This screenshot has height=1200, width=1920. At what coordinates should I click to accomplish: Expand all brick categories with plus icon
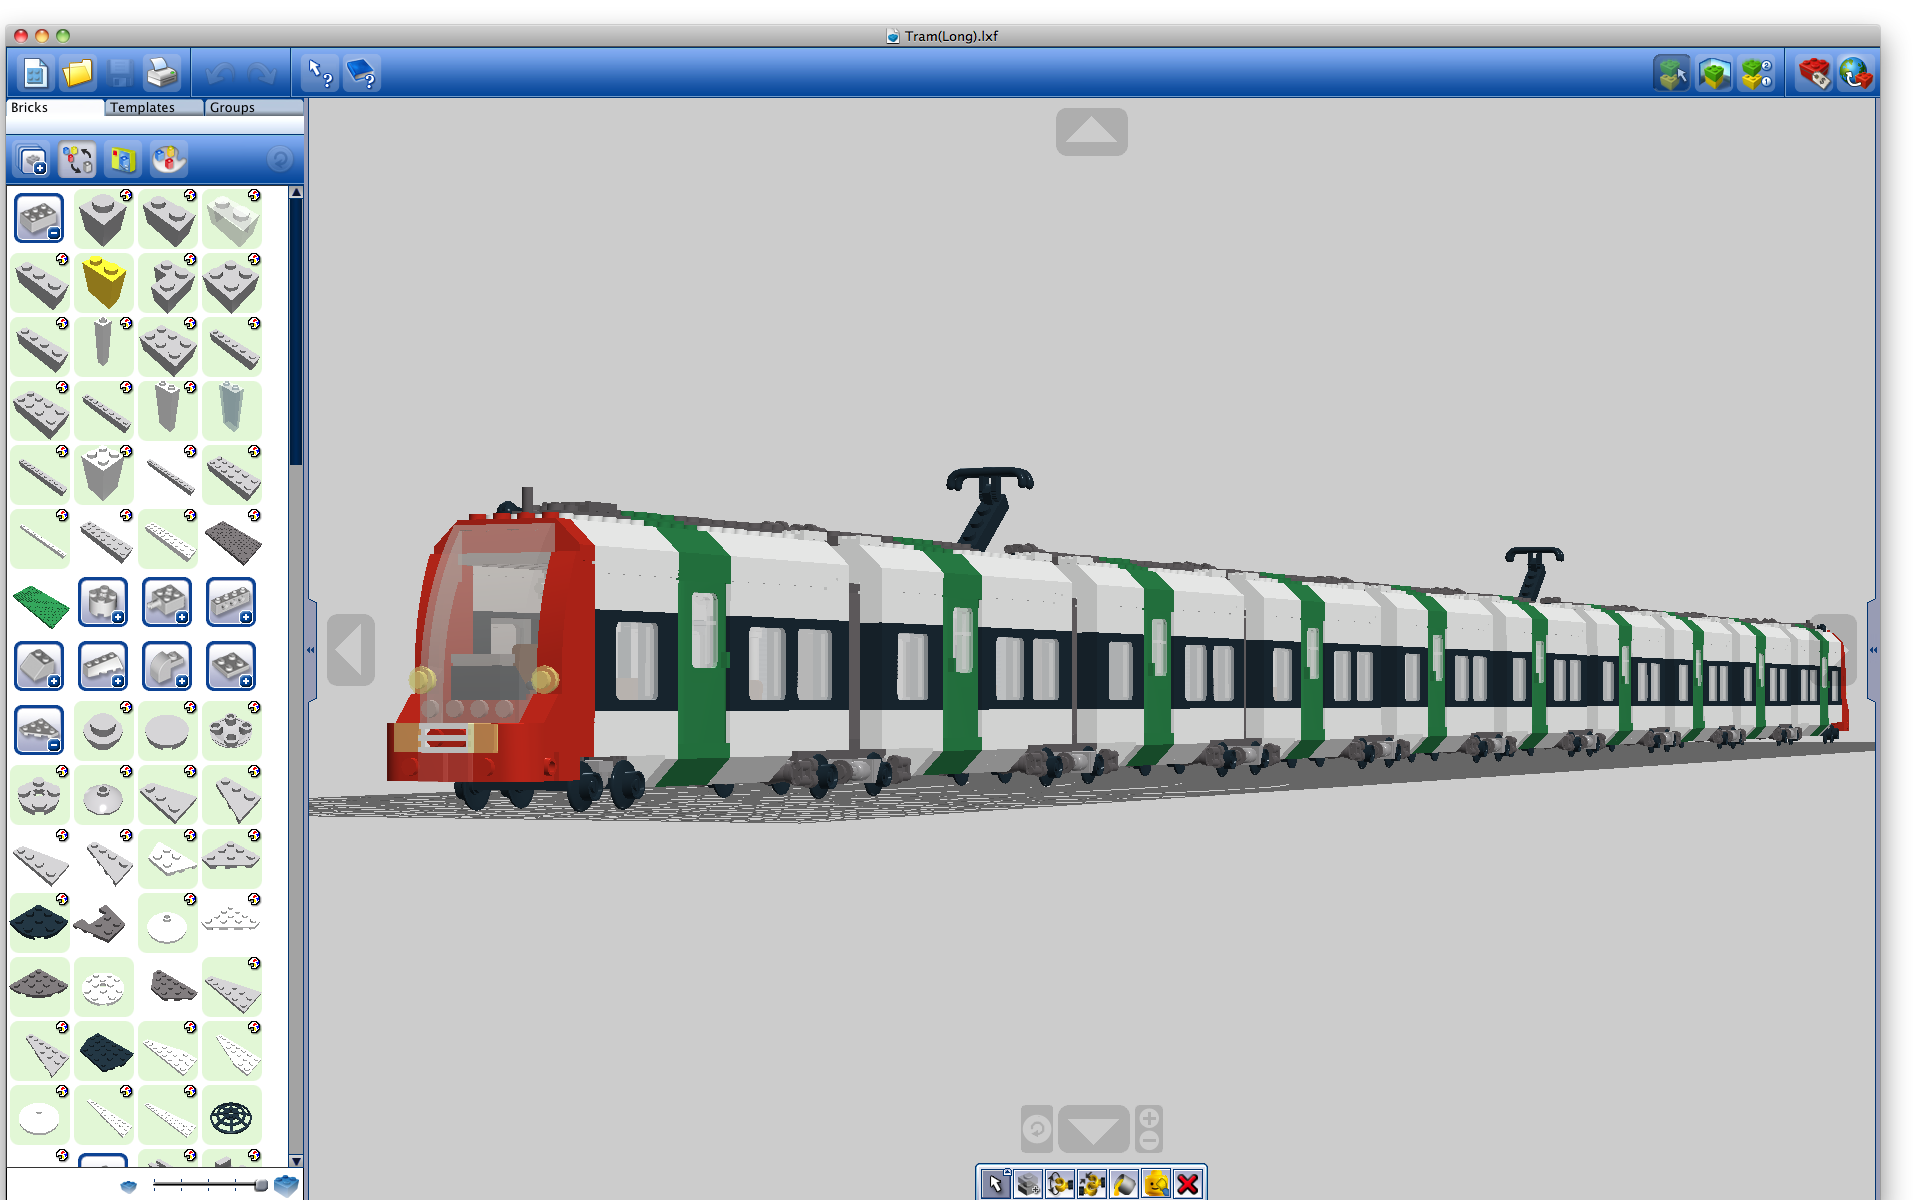click(32, 159)
